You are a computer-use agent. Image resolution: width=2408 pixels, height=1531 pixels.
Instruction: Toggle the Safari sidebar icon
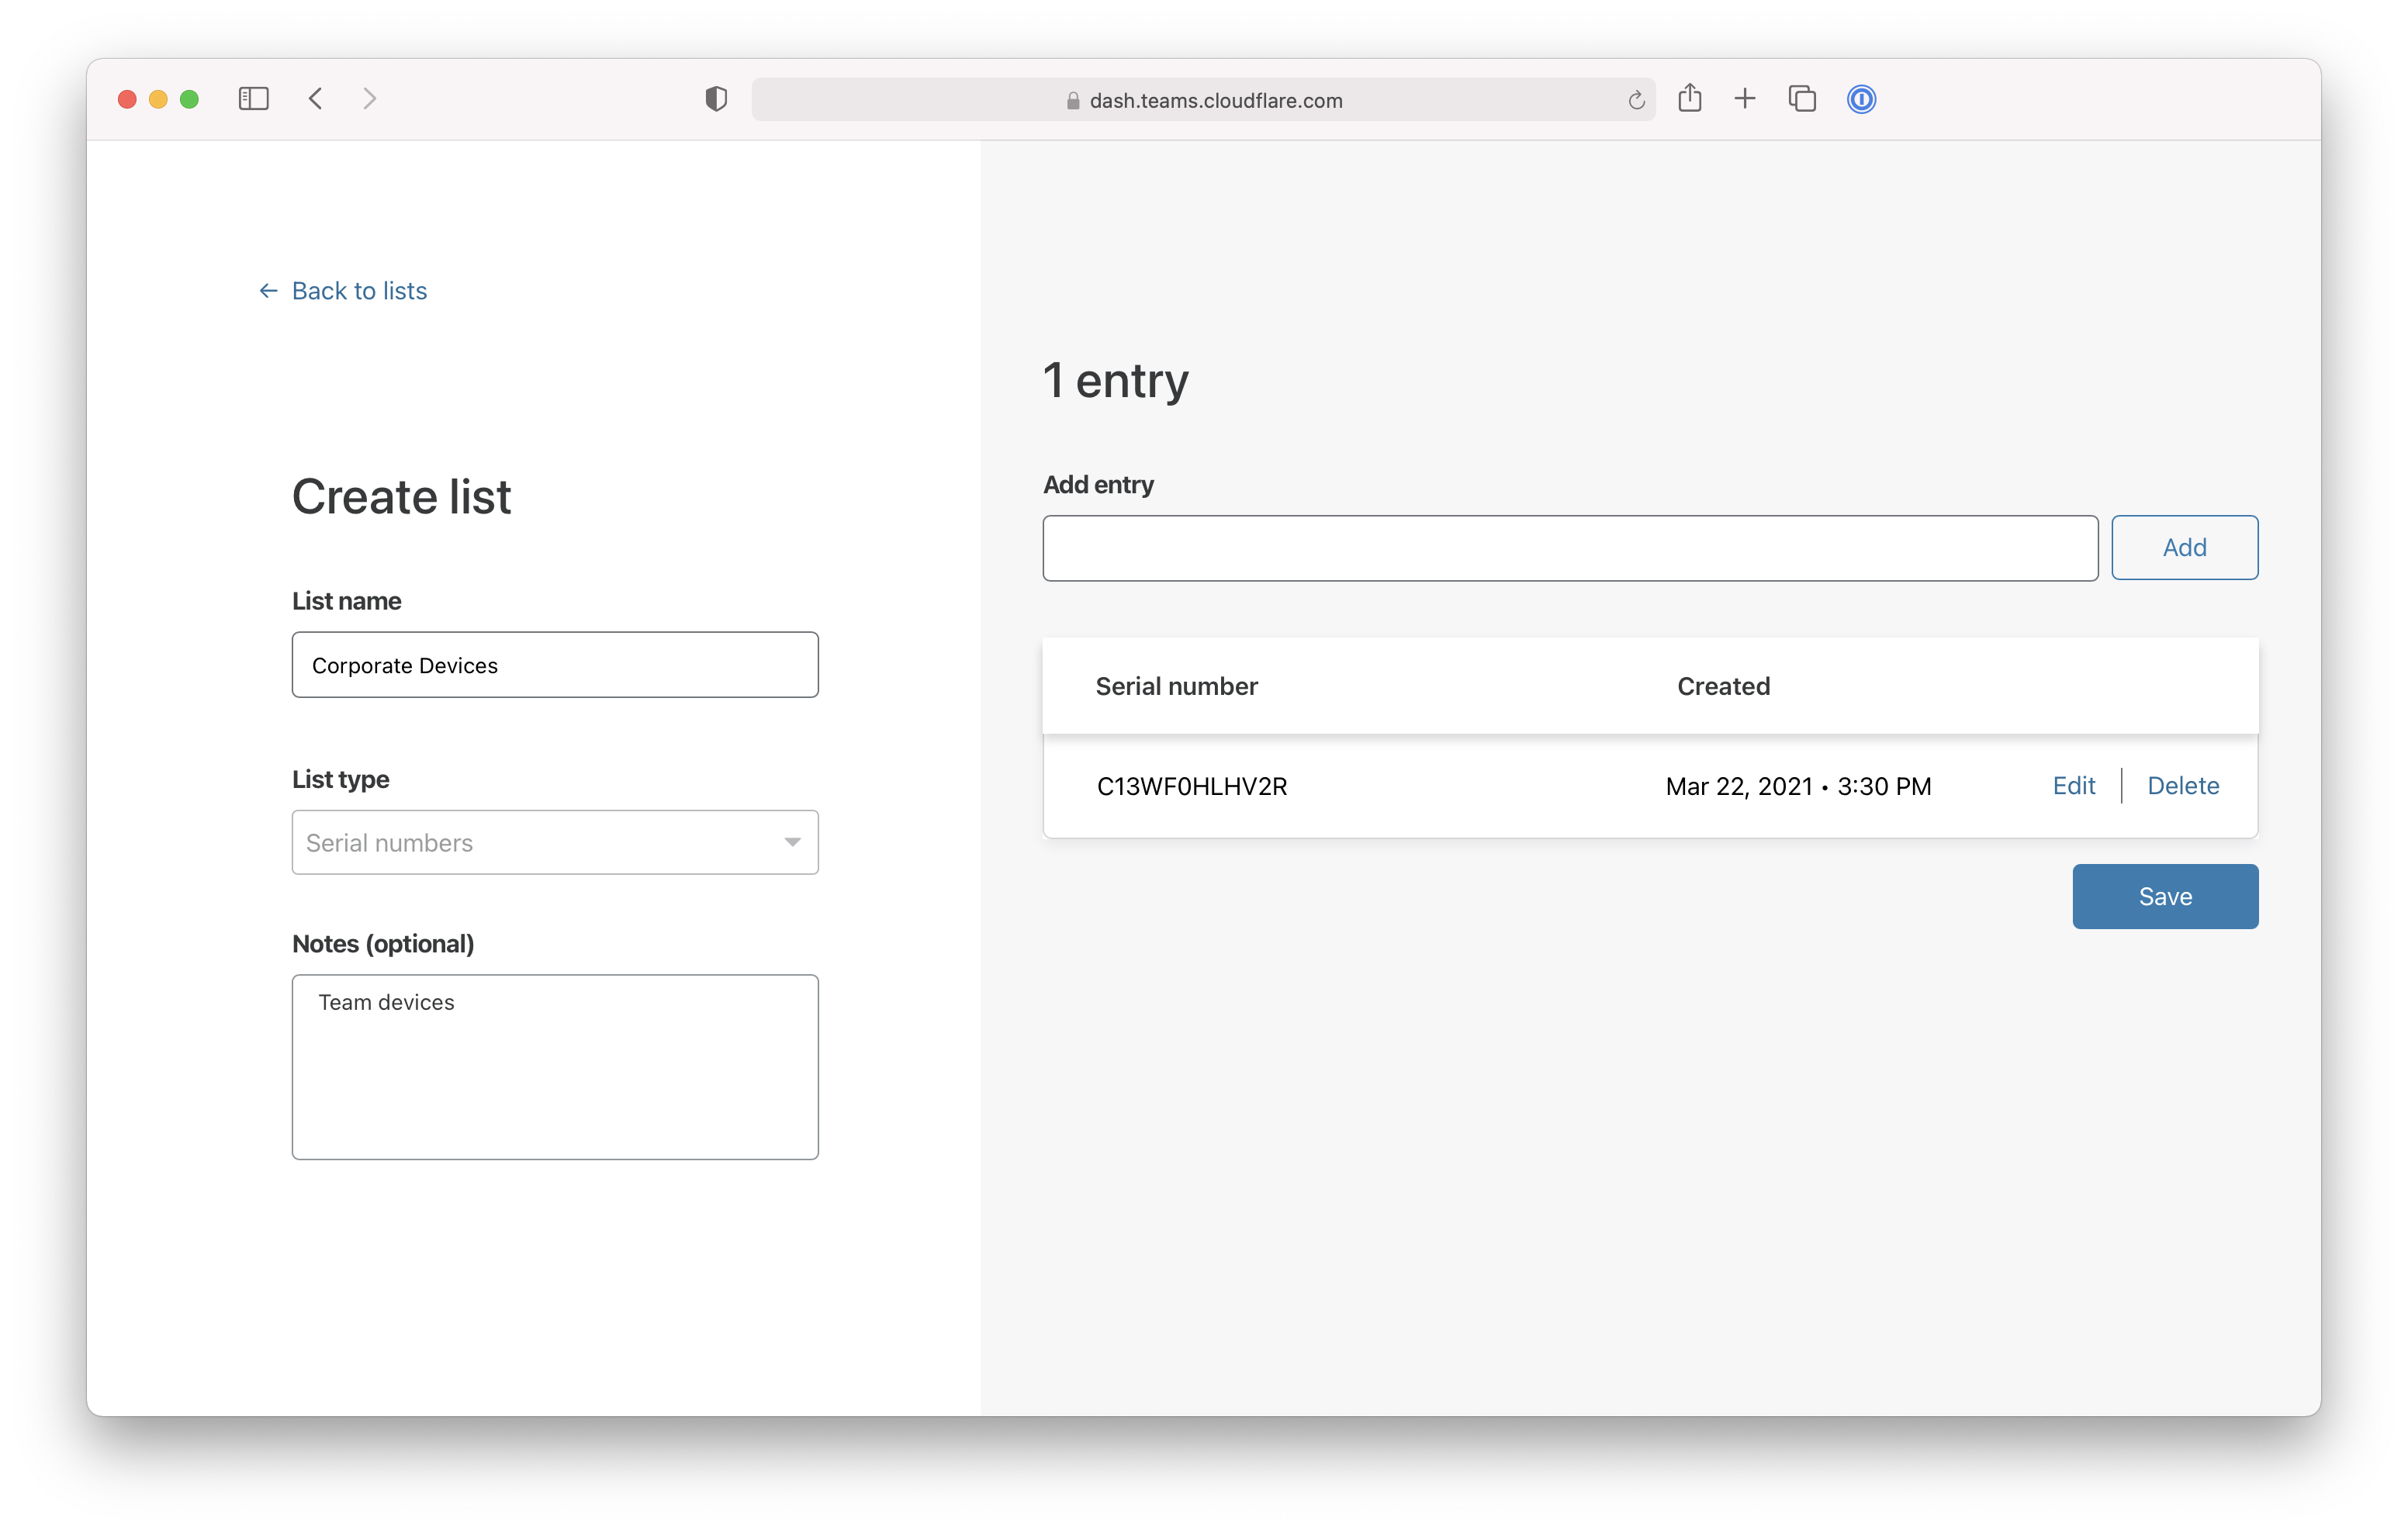[253, 99]
